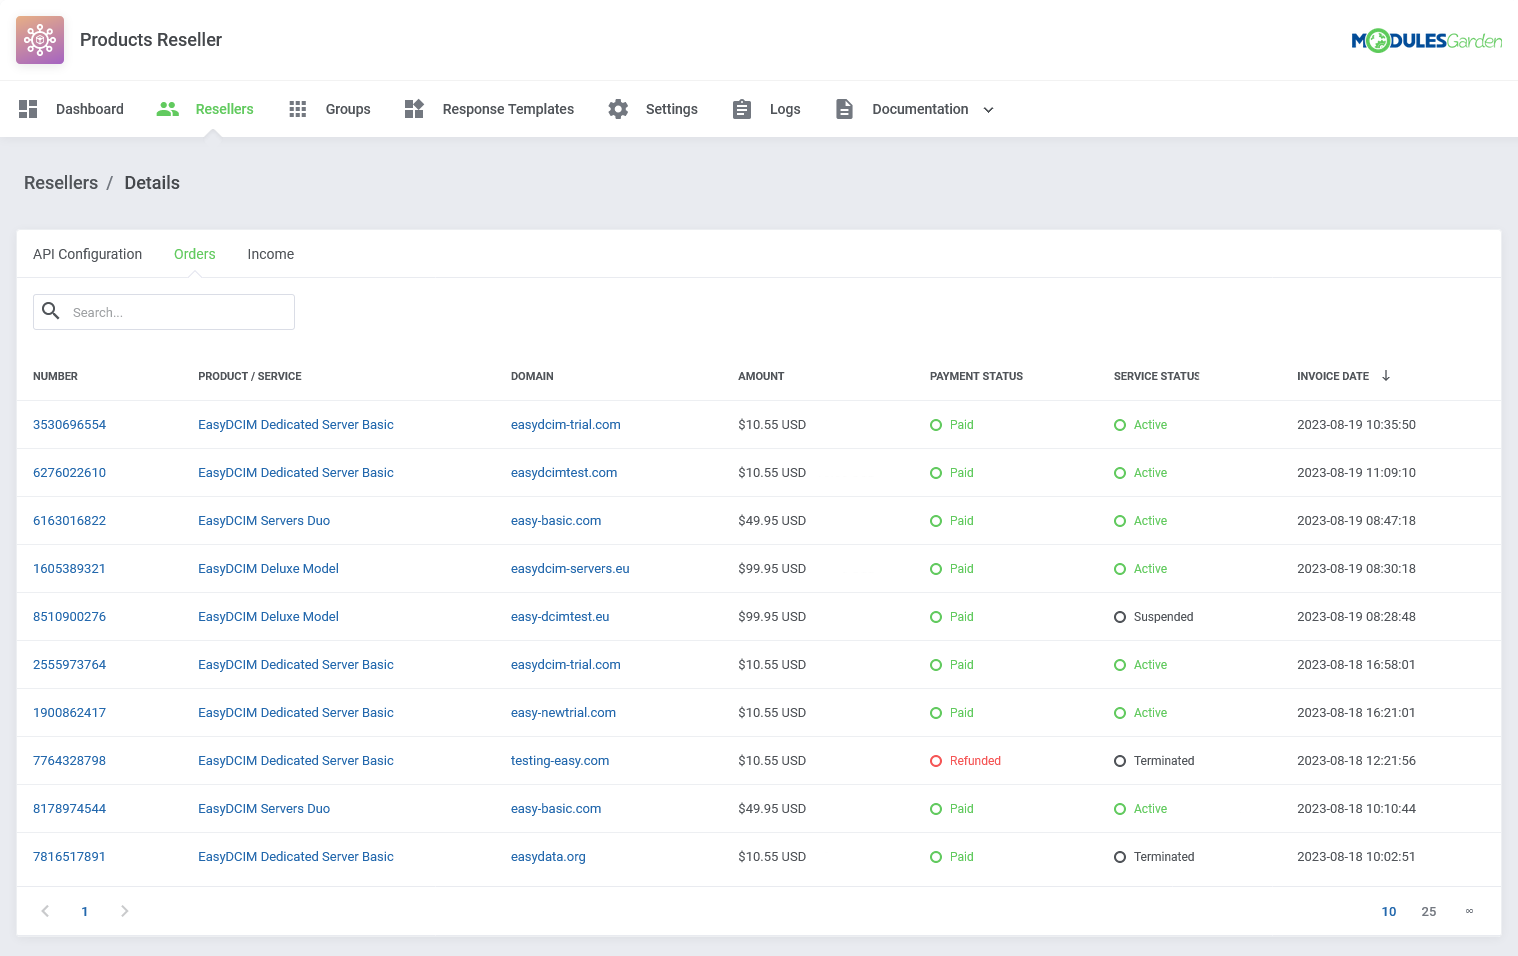Click the Invoice Date sort arrow

1386,376
